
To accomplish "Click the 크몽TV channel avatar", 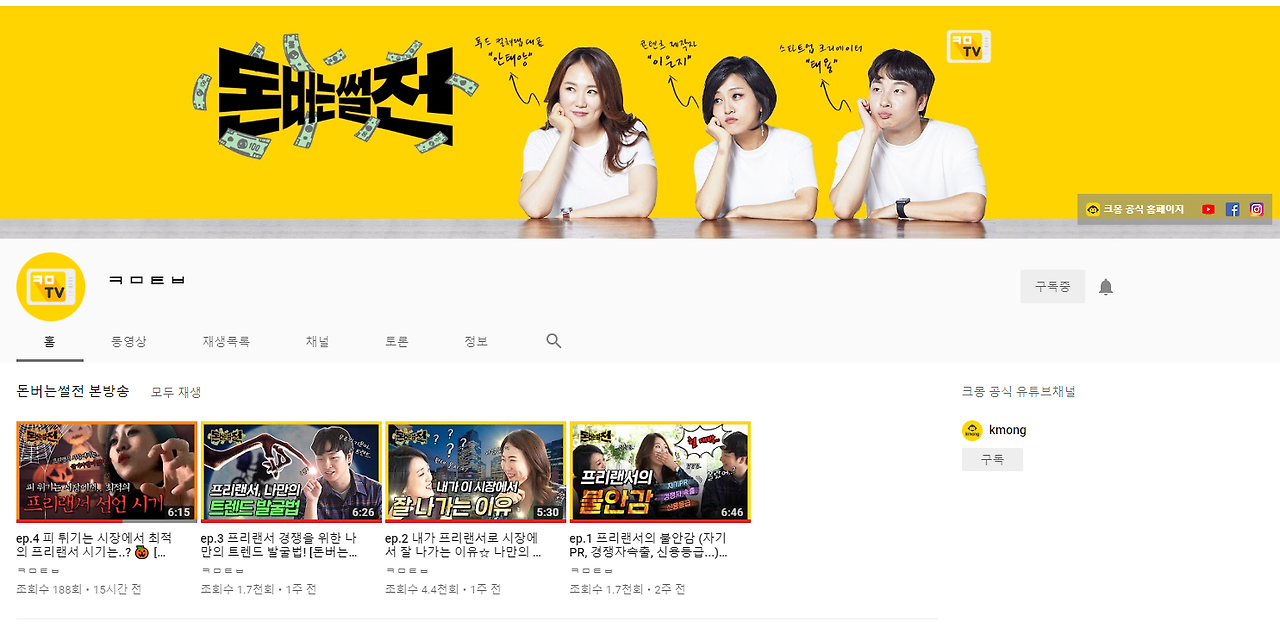I will pos(50,285).
